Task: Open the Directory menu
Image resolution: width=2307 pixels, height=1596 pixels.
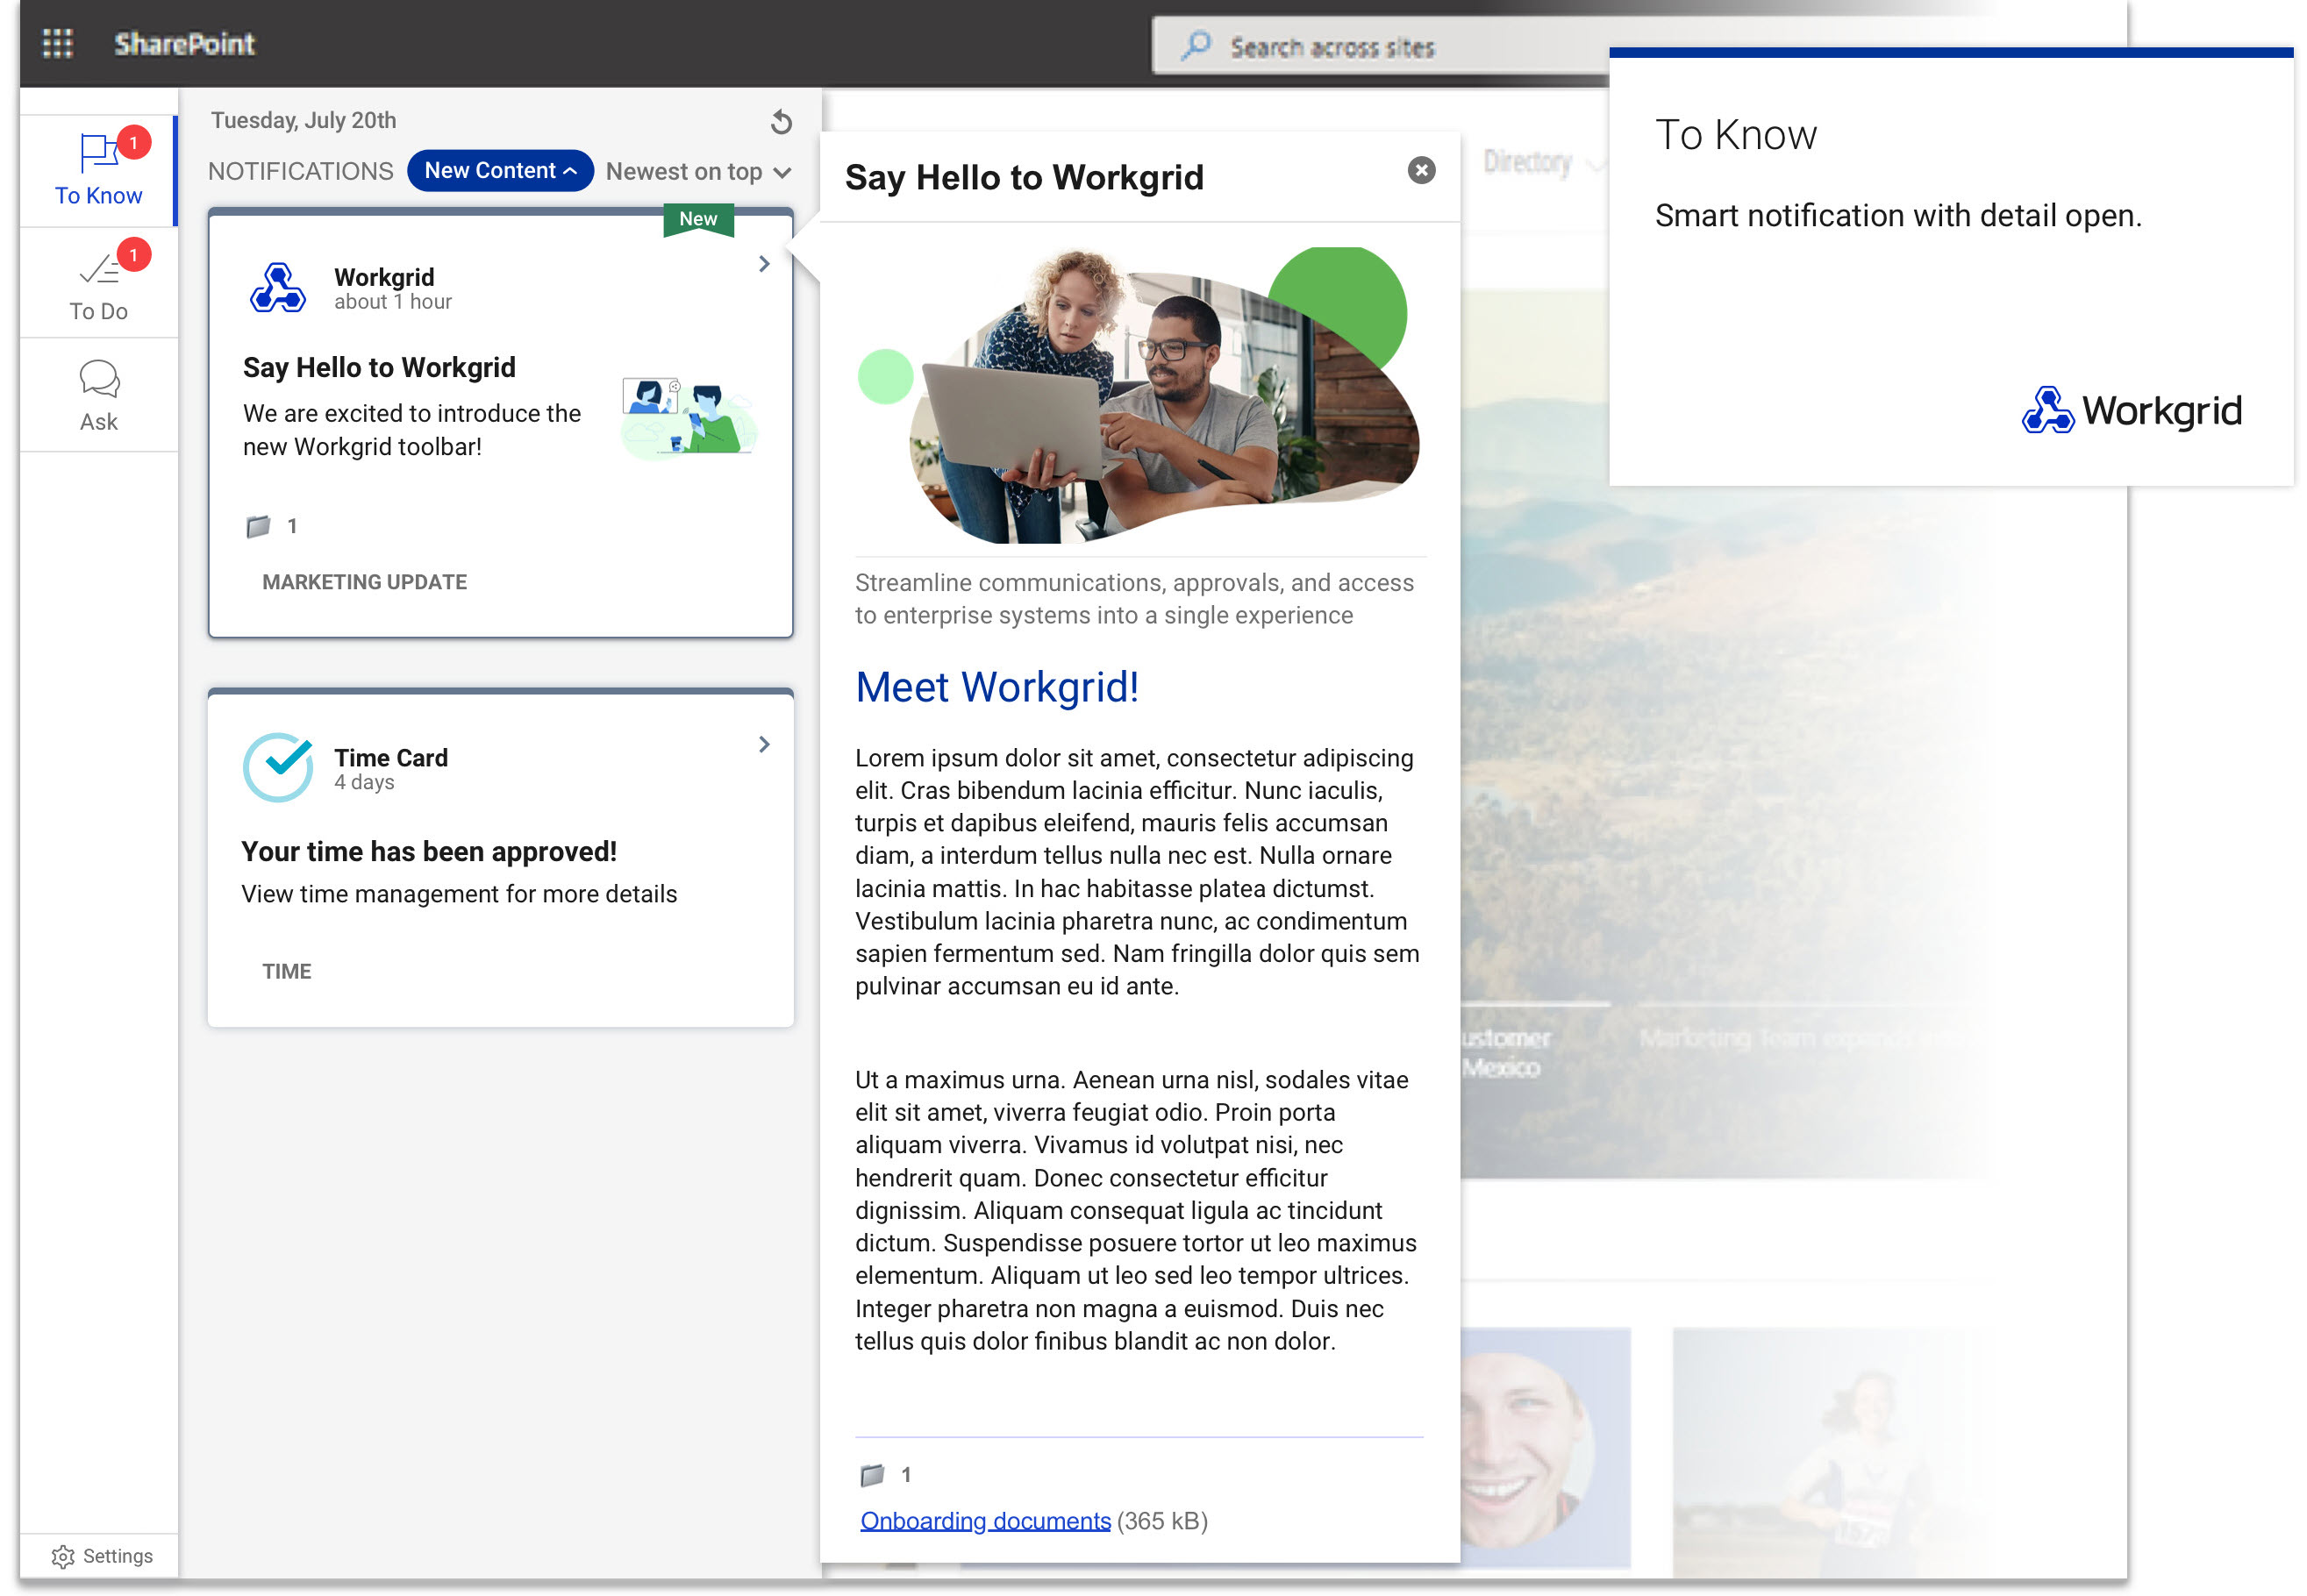Action: coord(1529,163)
